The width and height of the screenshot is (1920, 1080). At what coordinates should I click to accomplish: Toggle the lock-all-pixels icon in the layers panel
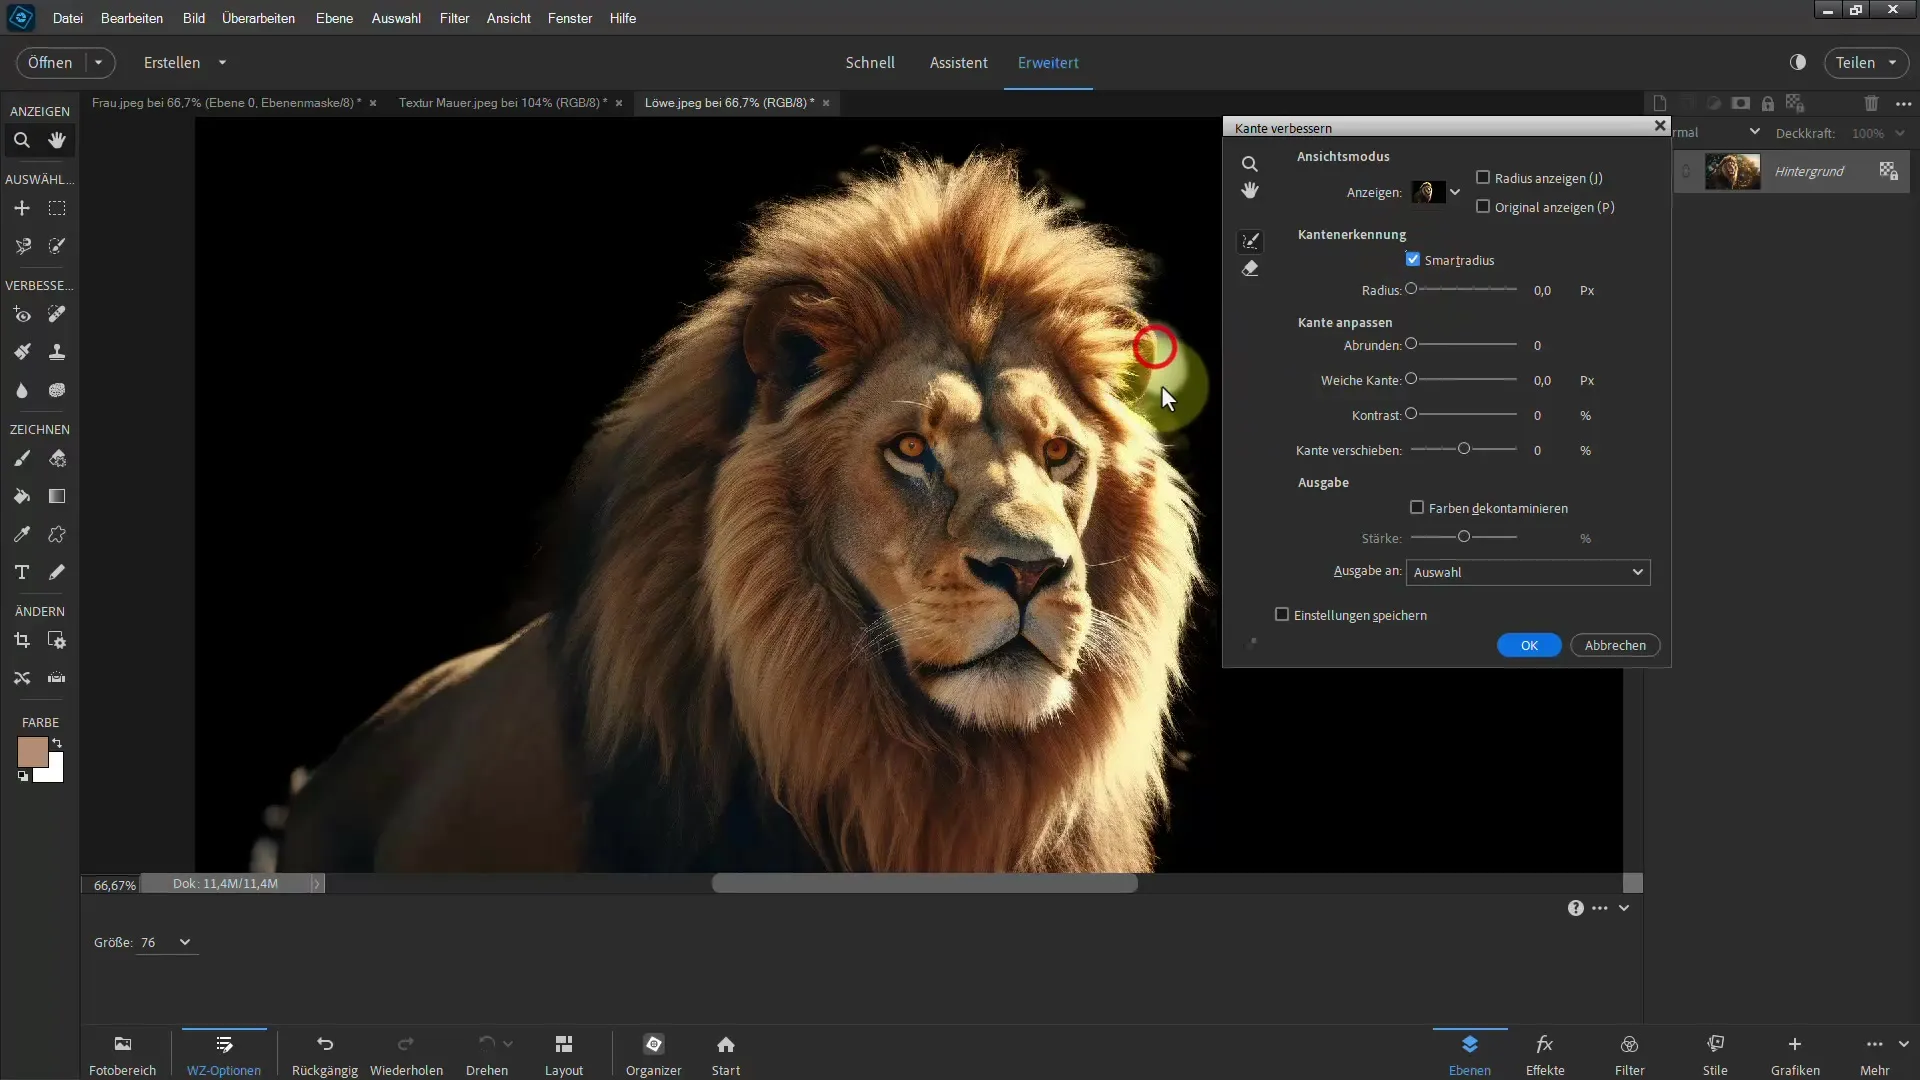click(1768, 103)
